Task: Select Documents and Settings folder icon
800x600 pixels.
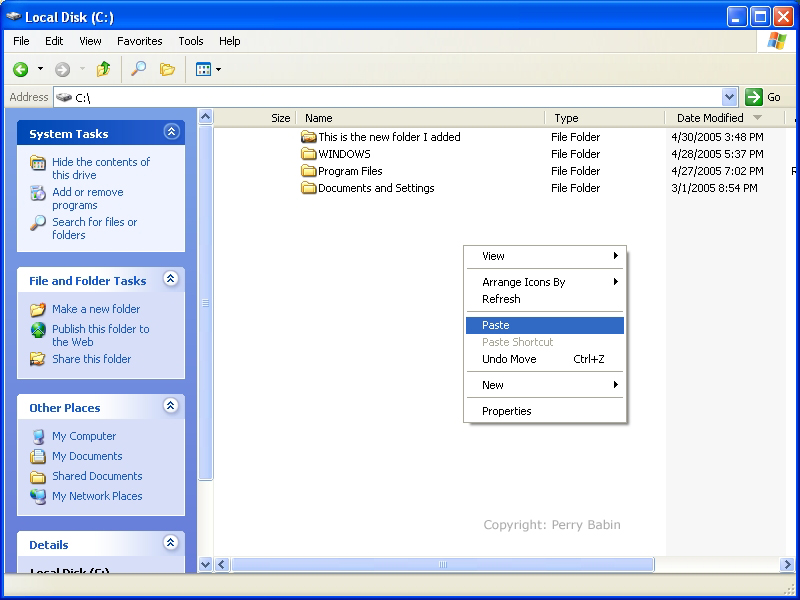Action: (x=309, y=188)
